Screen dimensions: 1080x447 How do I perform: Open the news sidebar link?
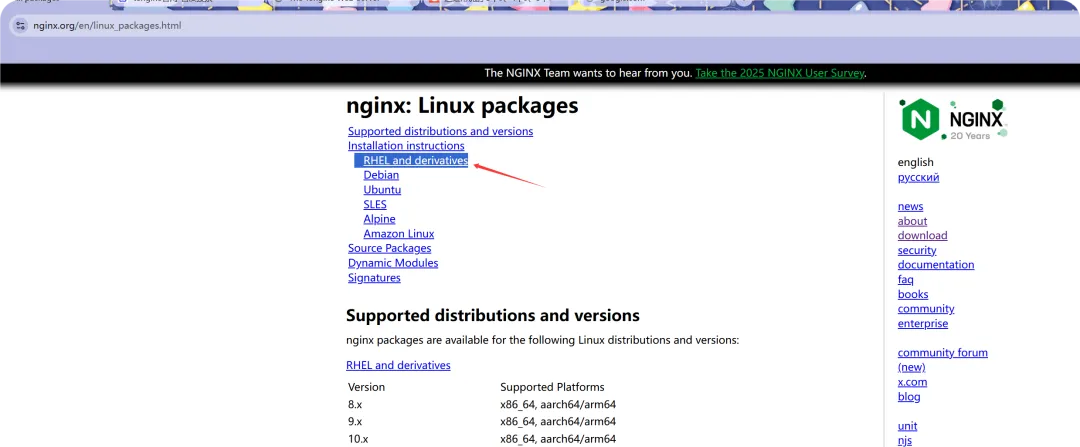(910, 206)
